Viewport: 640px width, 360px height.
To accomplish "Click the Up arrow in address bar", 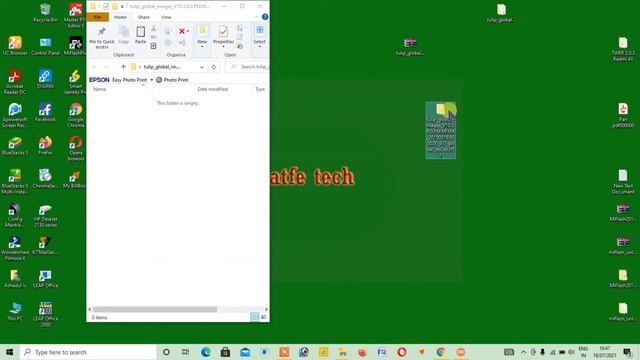I will point(123,67).
